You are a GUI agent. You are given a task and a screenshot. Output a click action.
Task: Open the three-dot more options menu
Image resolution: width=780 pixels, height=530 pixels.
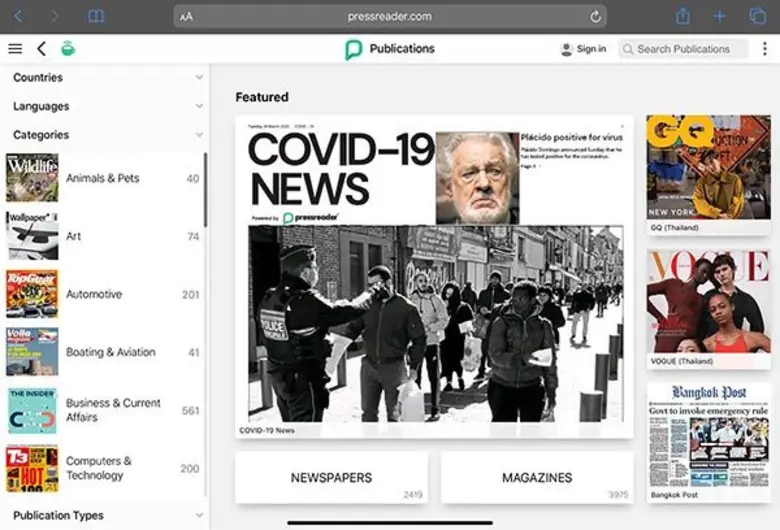coord(765,48)
